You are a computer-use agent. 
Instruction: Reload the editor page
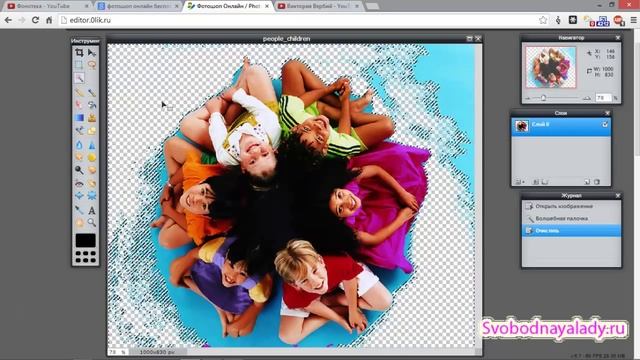point(36,20)
